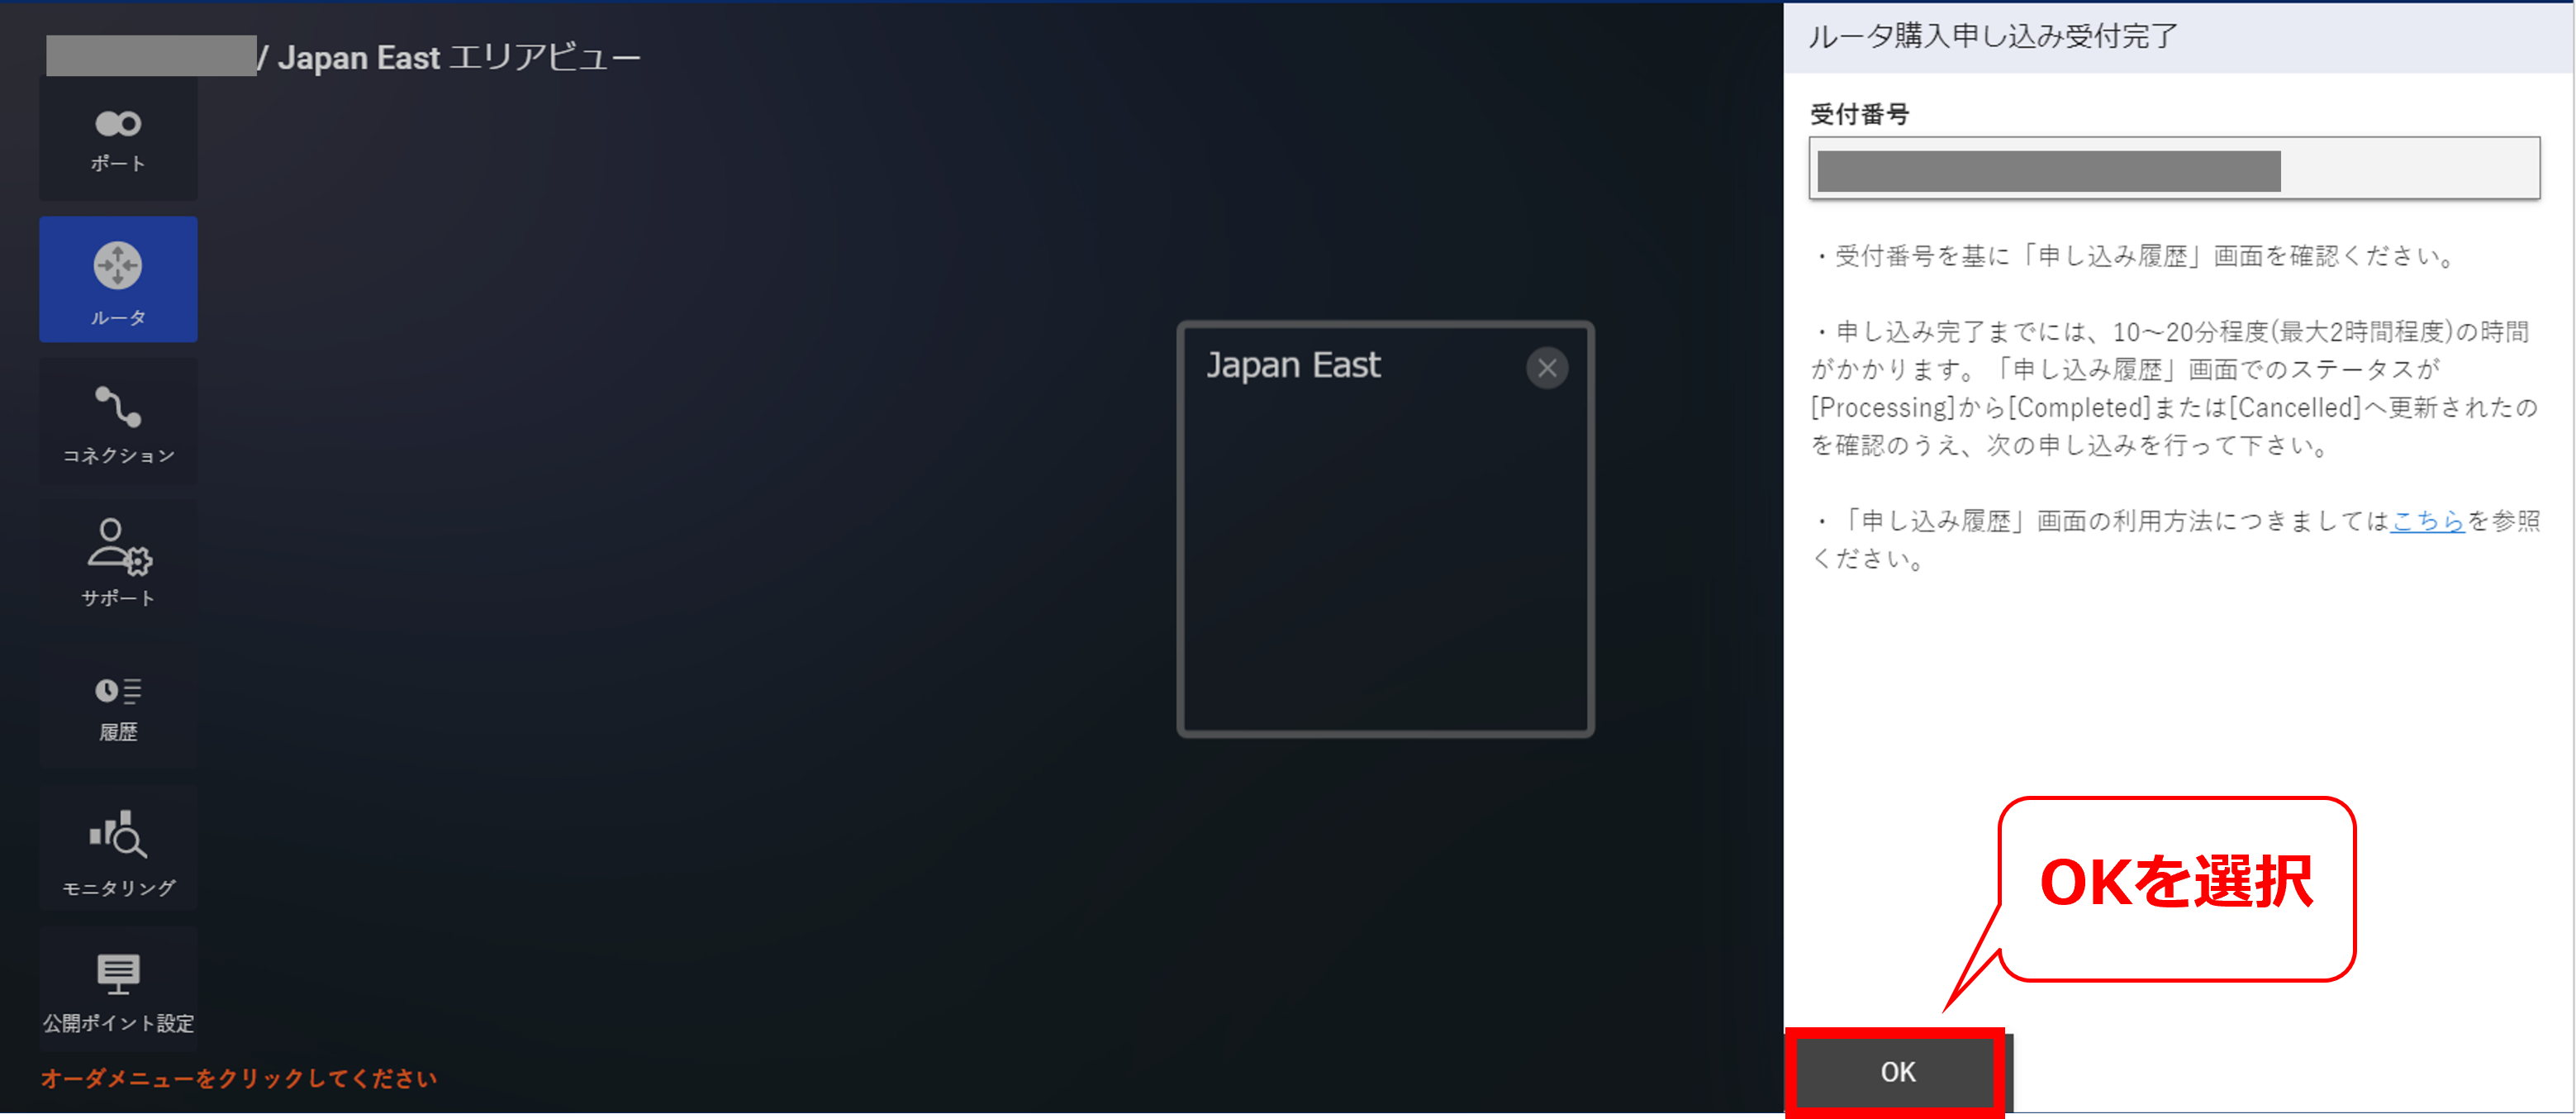The height and width of the screenshot is (1119, 2576).
Task: Open the 履歴 (History) sidebar icon
Action: click(x=118, y=706)
